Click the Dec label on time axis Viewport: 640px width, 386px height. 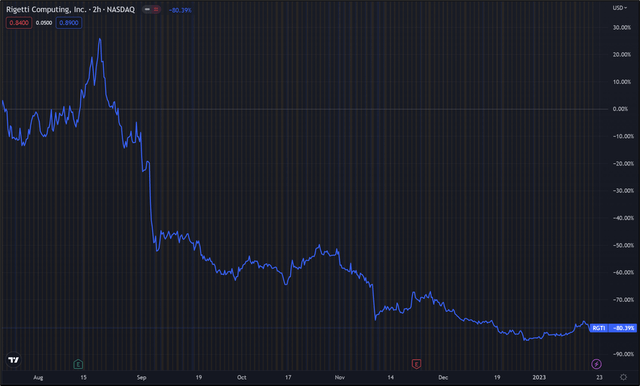(x=443, y=377)
